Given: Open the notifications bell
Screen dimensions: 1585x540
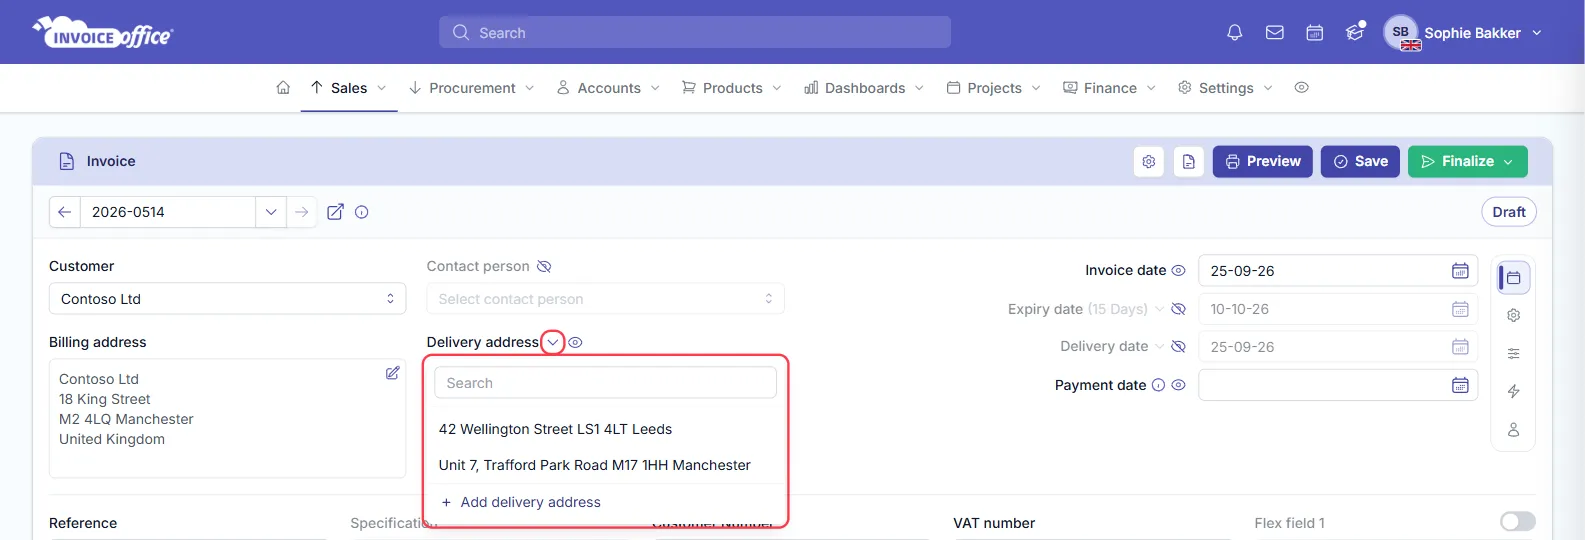Looking at the screenshot, I should tap(1235, 33).
